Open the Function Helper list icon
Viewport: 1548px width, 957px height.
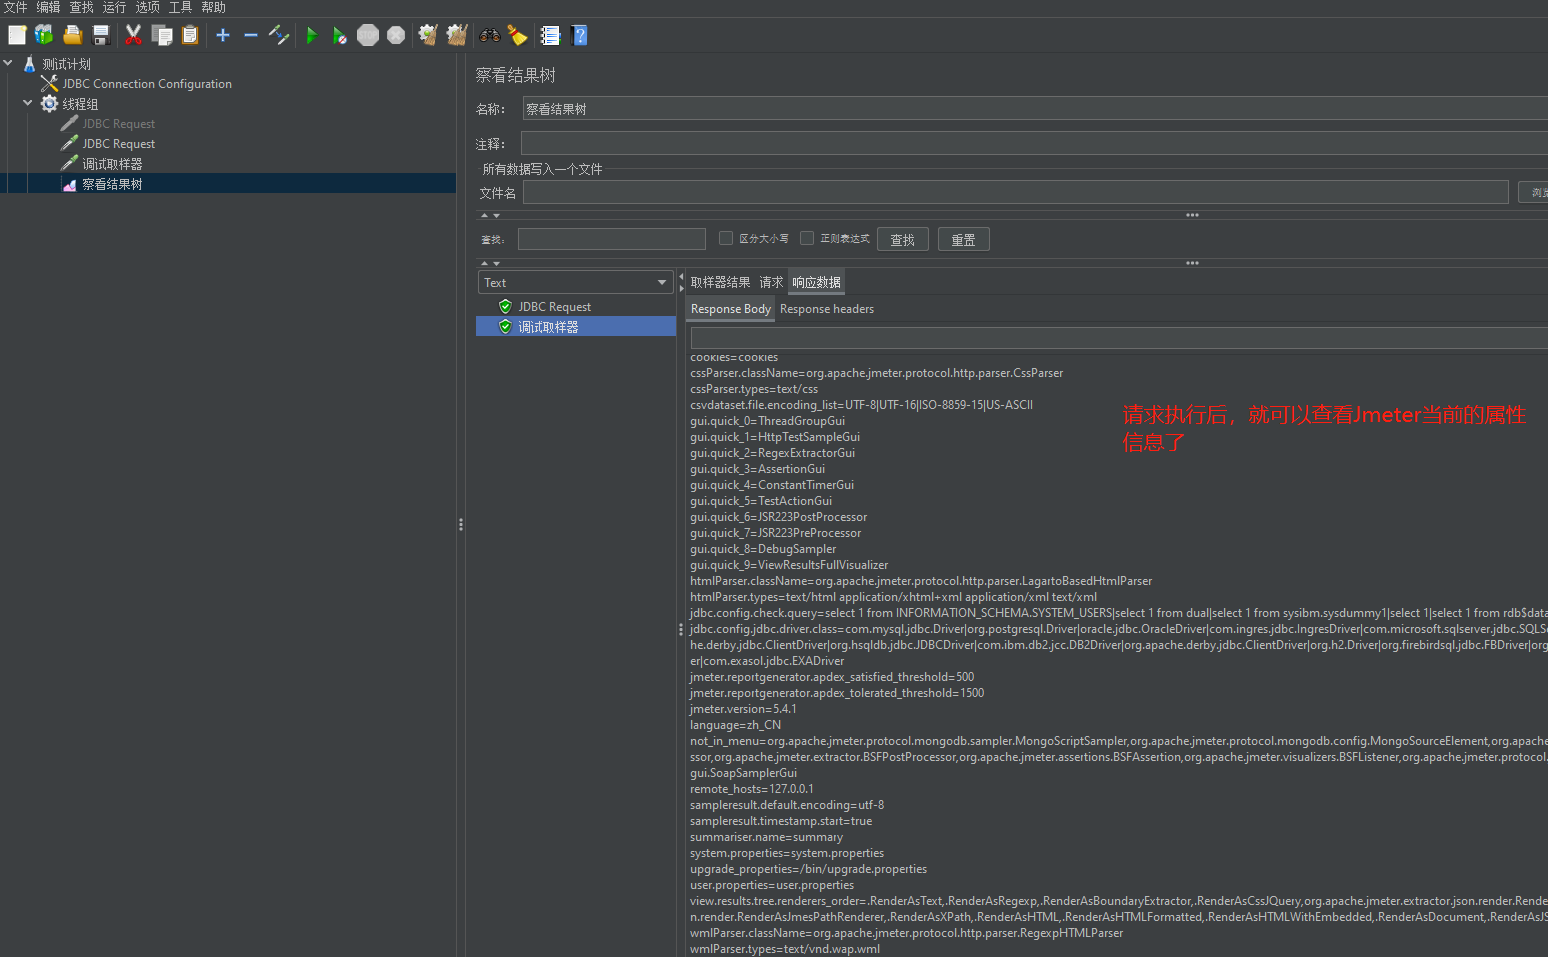pyautogui.click(x=550, y=35)
